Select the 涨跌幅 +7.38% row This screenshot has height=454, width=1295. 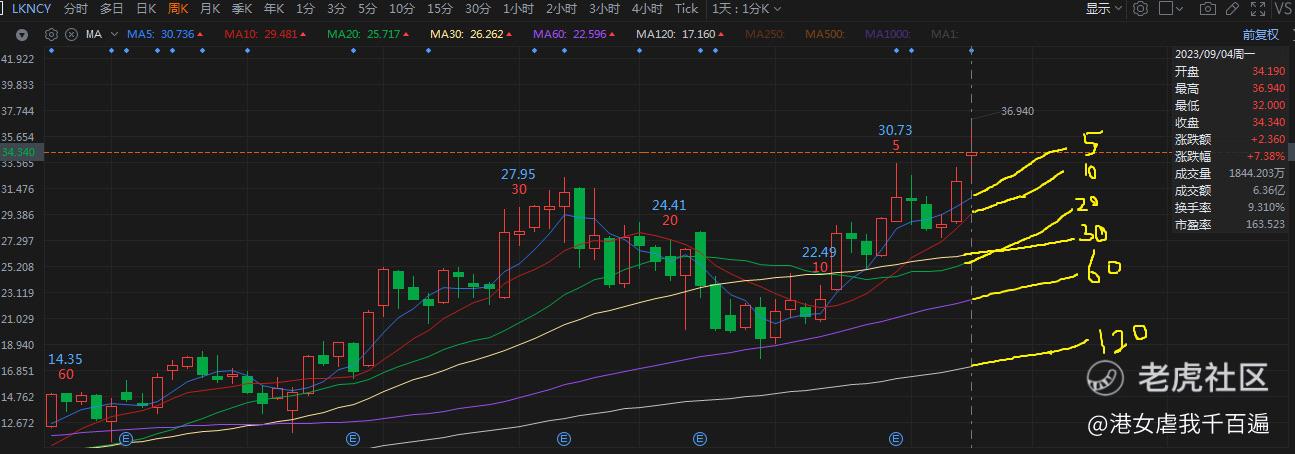click(x=1231, y=157)
